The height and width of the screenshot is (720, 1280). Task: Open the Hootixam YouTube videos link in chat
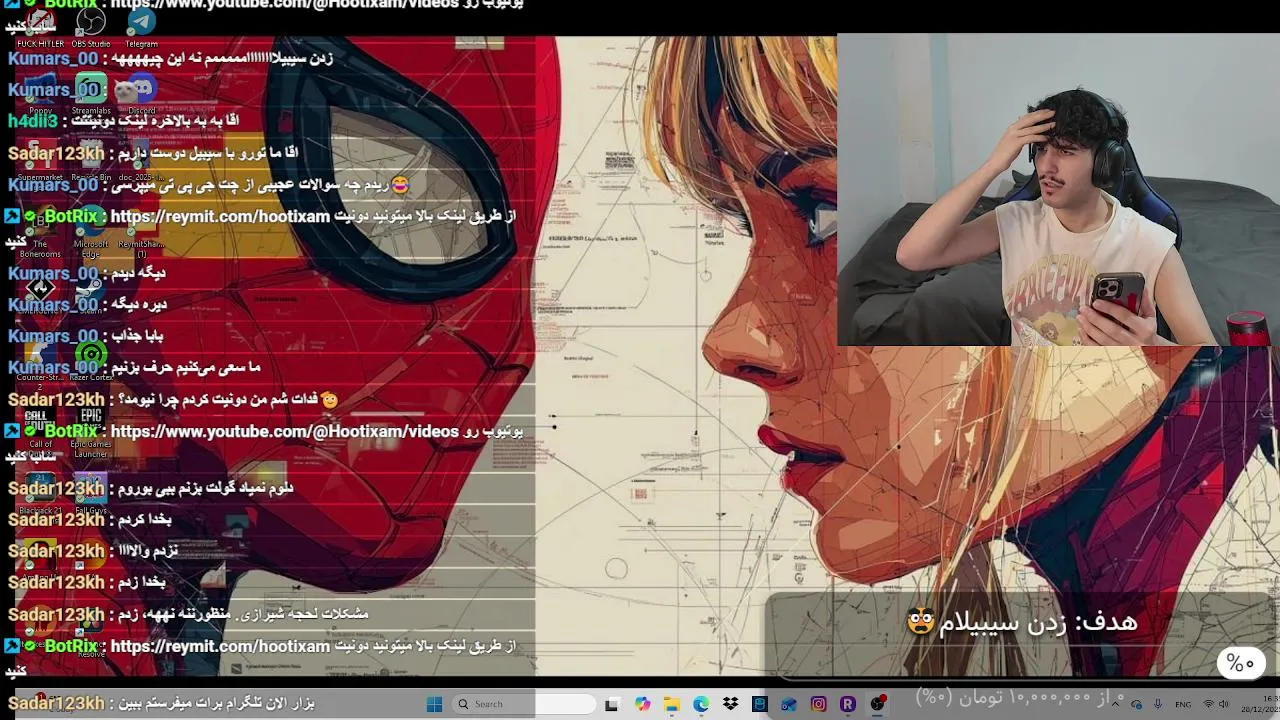click(x=284, y=432)
